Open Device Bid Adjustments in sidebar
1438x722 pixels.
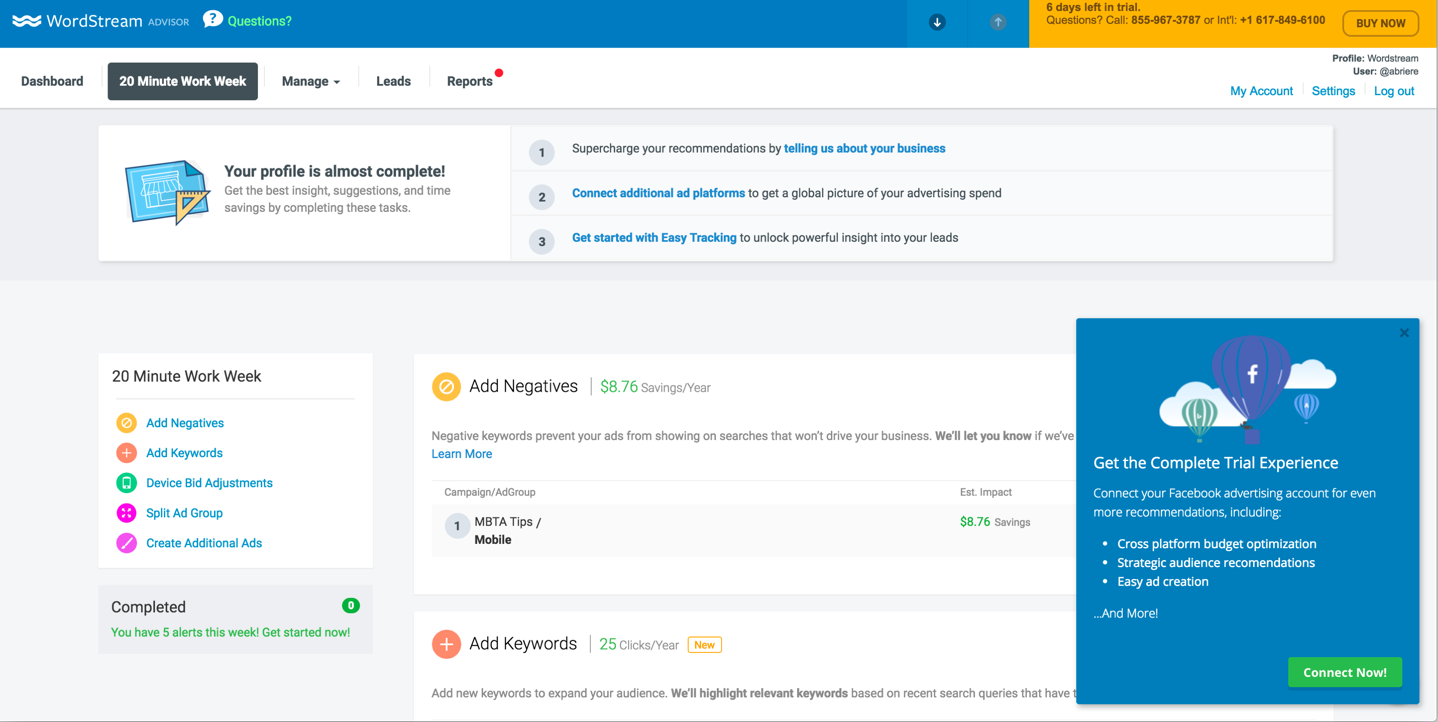click(209, 483)
